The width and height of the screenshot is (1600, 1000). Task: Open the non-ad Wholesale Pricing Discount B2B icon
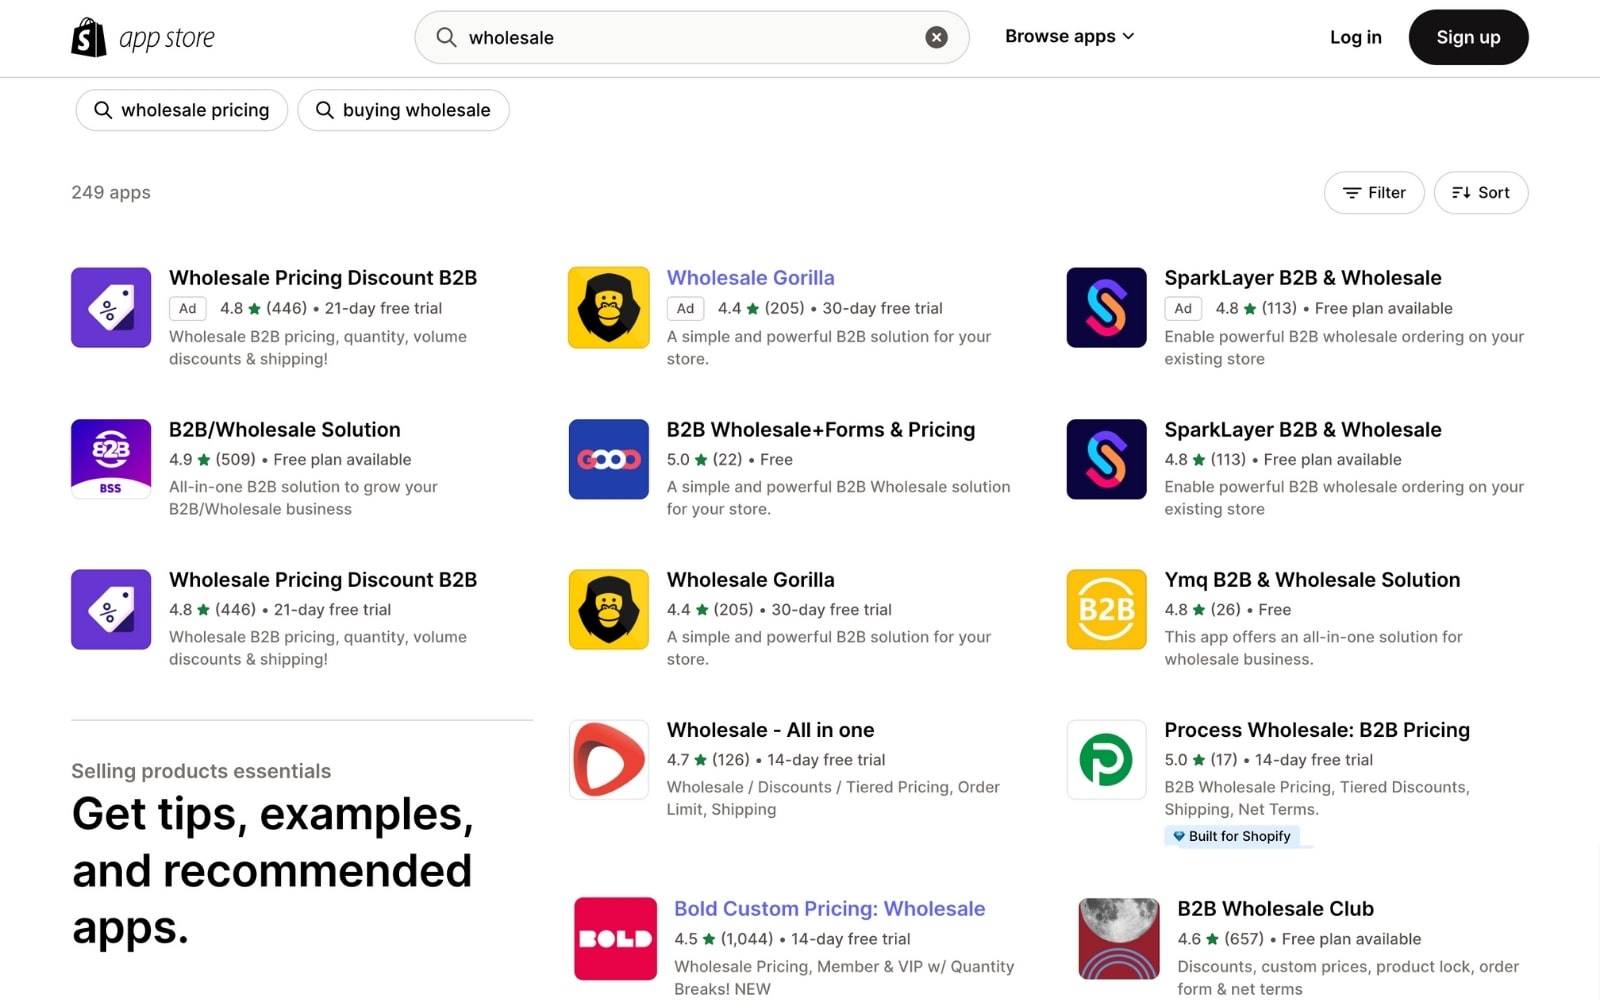111,609
